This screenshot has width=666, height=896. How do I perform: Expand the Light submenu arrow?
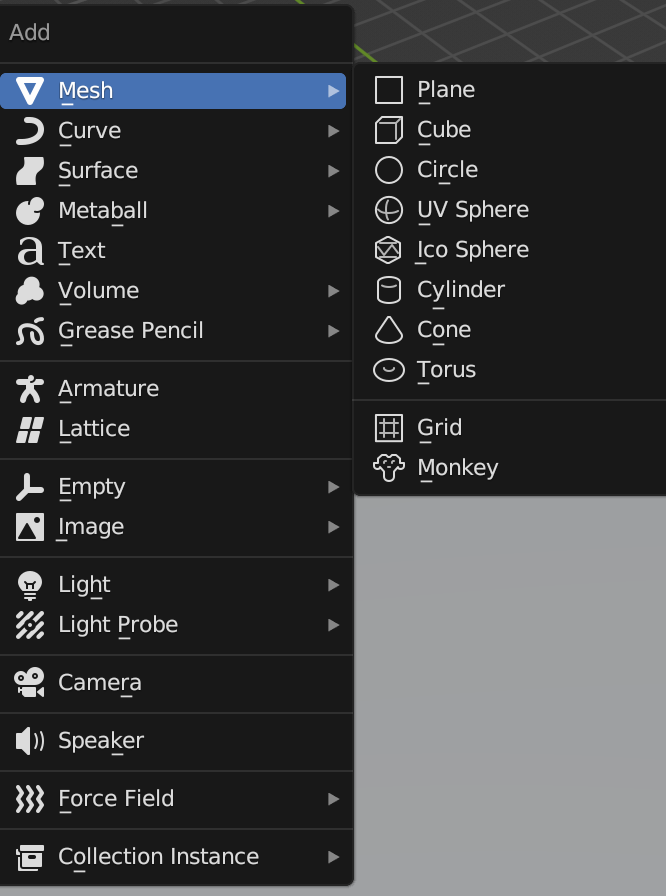point(333,585)
